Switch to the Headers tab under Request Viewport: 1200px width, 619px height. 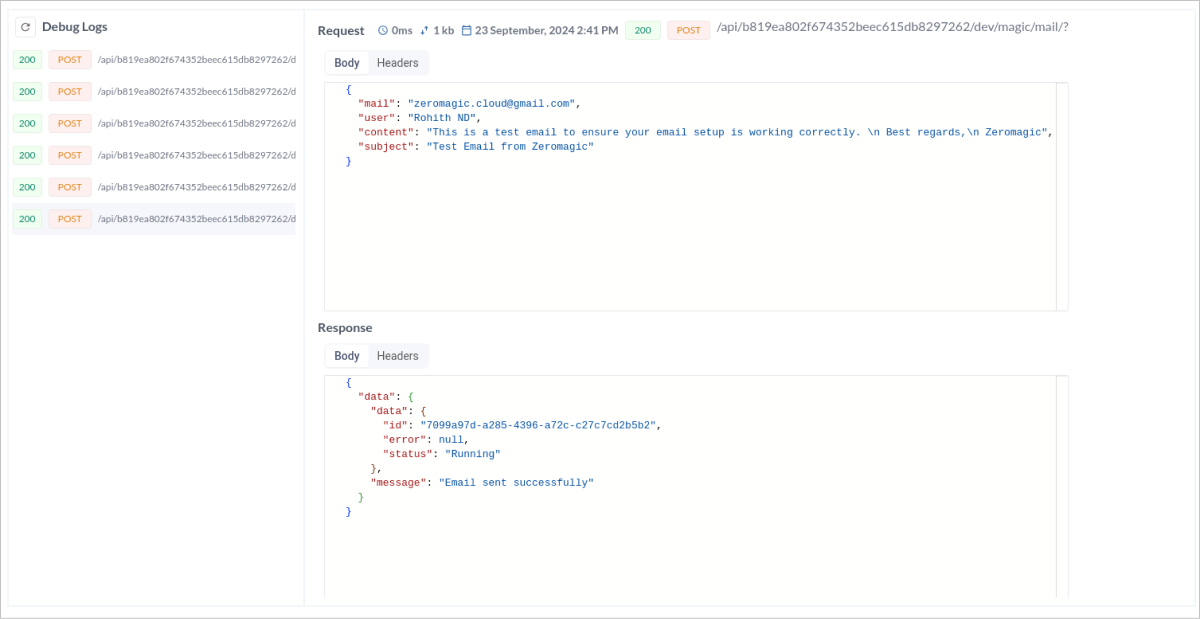coord(397,62)
